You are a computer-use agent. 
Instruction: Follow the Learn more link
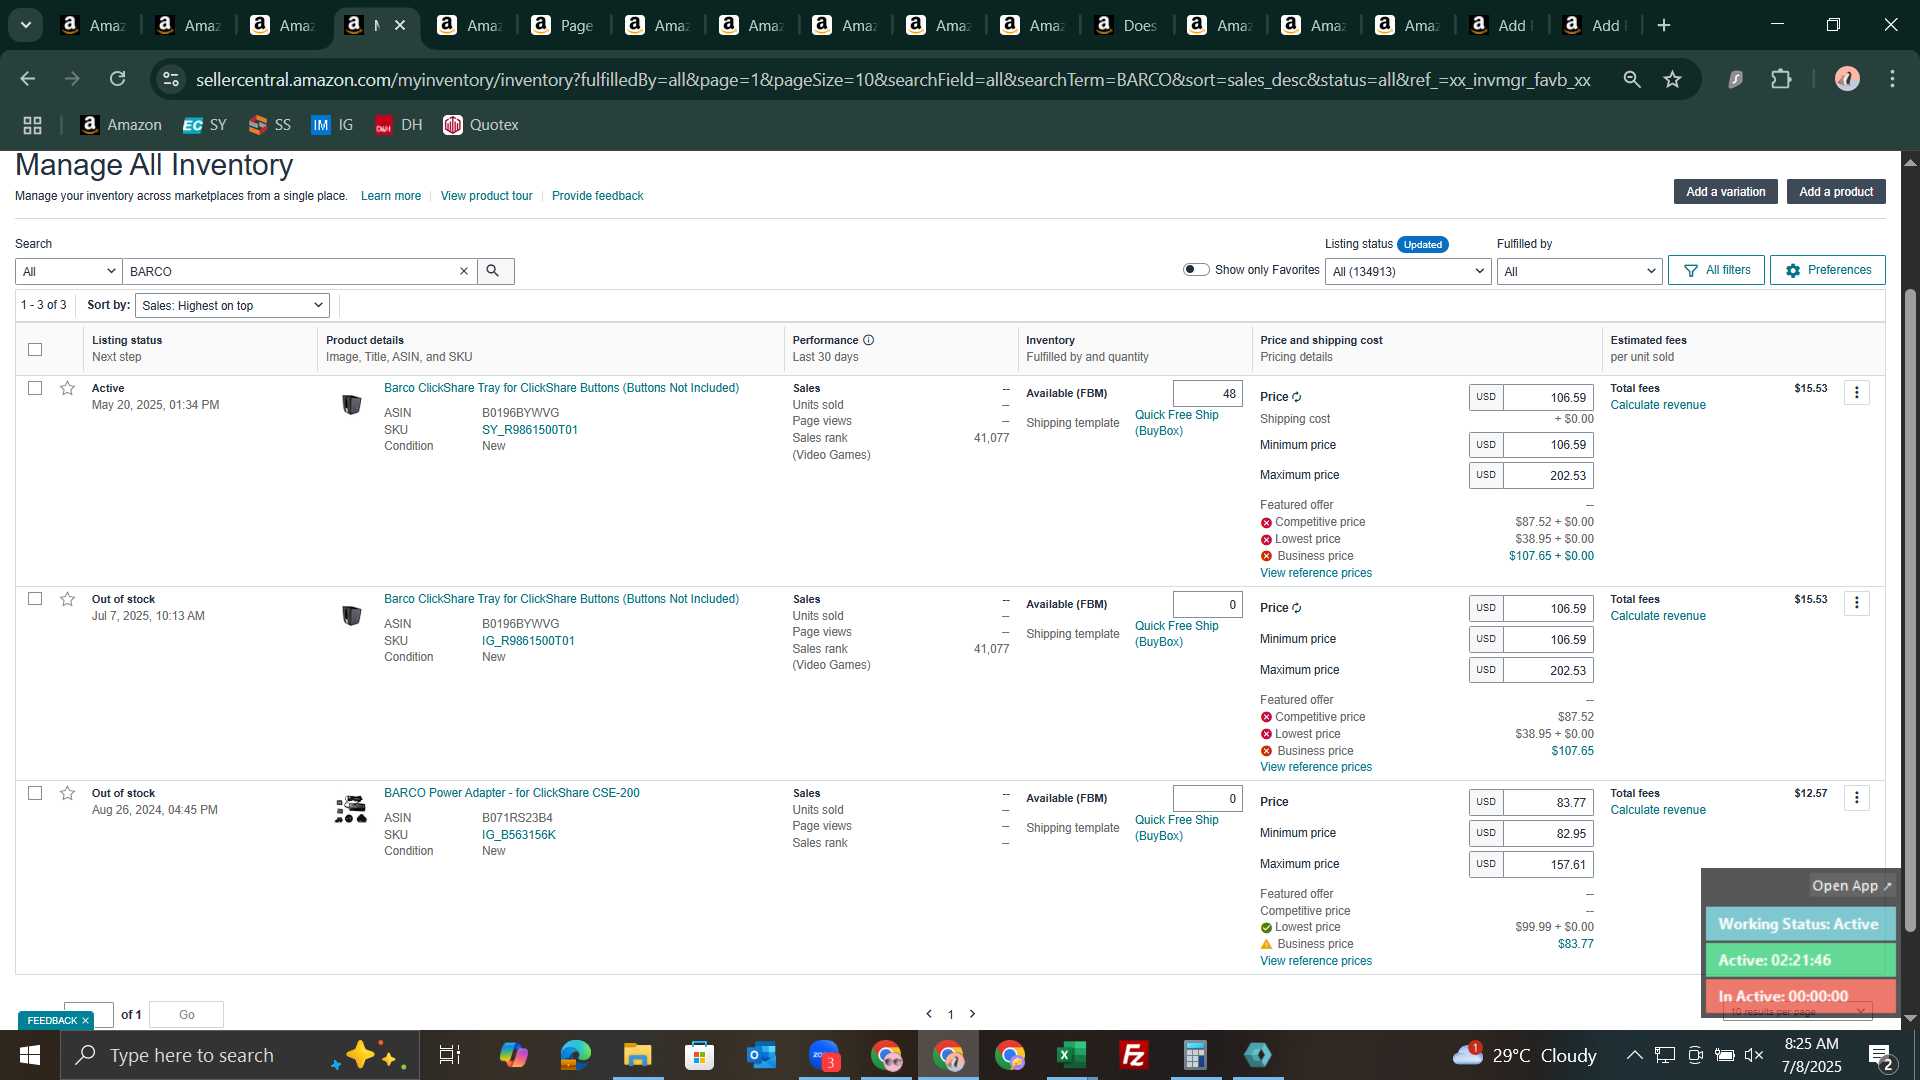pyautogui.click(x=391, y=196)
